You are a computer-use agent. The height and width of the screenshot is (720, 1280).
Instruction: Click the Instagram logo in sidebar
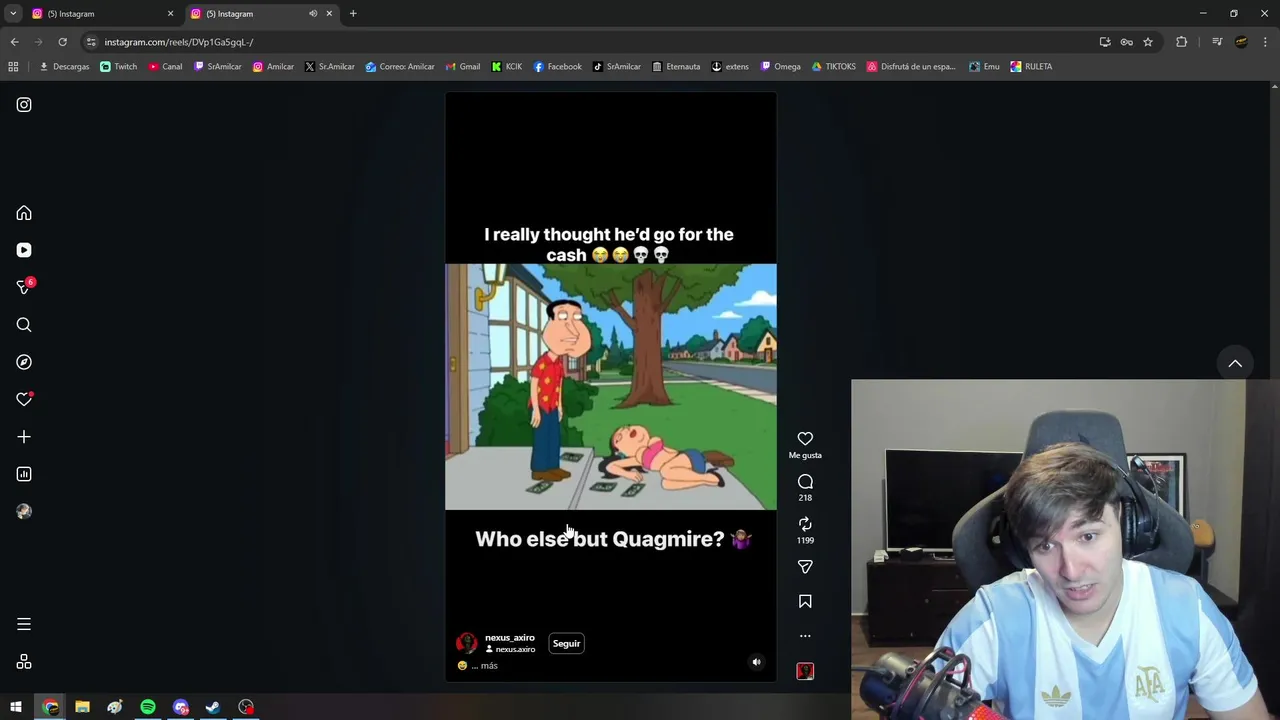click(24, 105)
